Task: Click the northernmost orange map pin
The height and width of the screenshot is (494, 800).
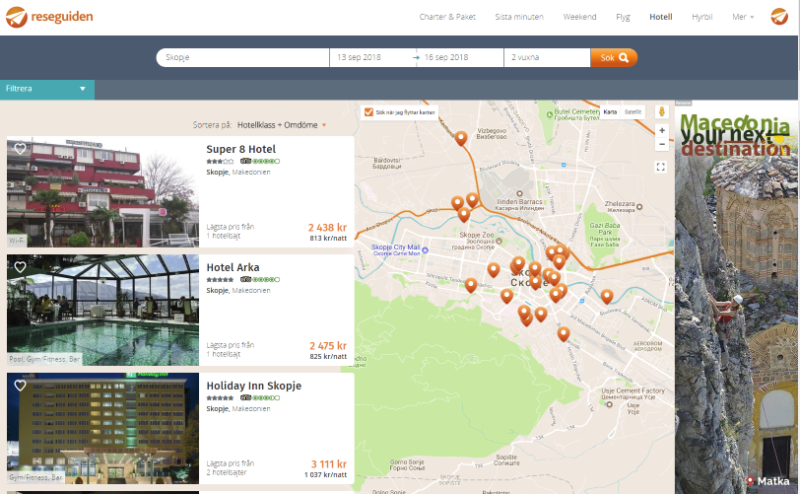Action: 460,138
